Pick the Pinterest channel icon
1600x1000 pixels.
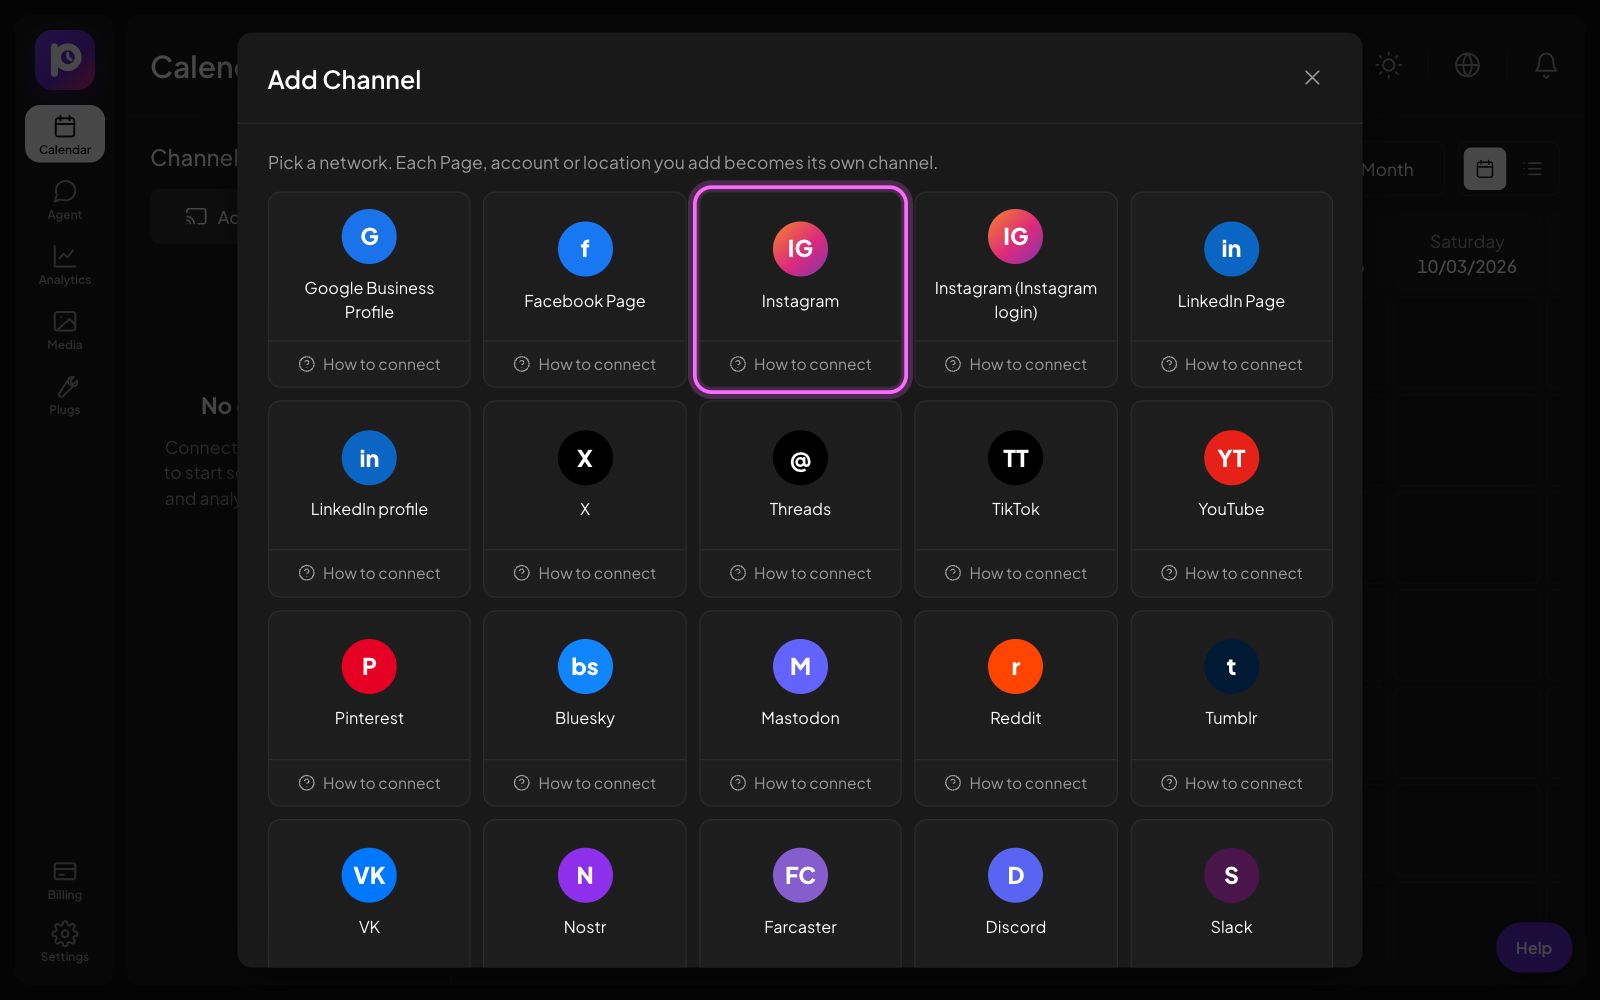pos(369,667)
